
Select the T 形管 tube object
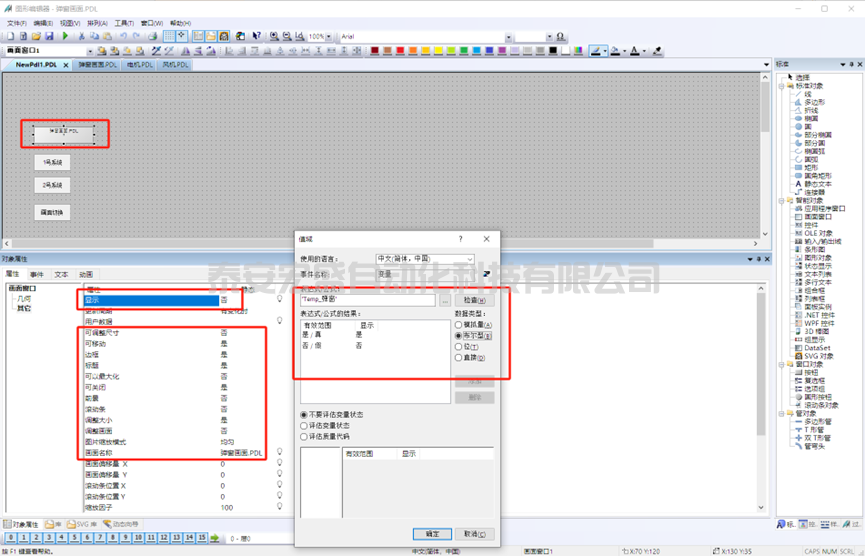pyautogui.click(x=817, y=430)
